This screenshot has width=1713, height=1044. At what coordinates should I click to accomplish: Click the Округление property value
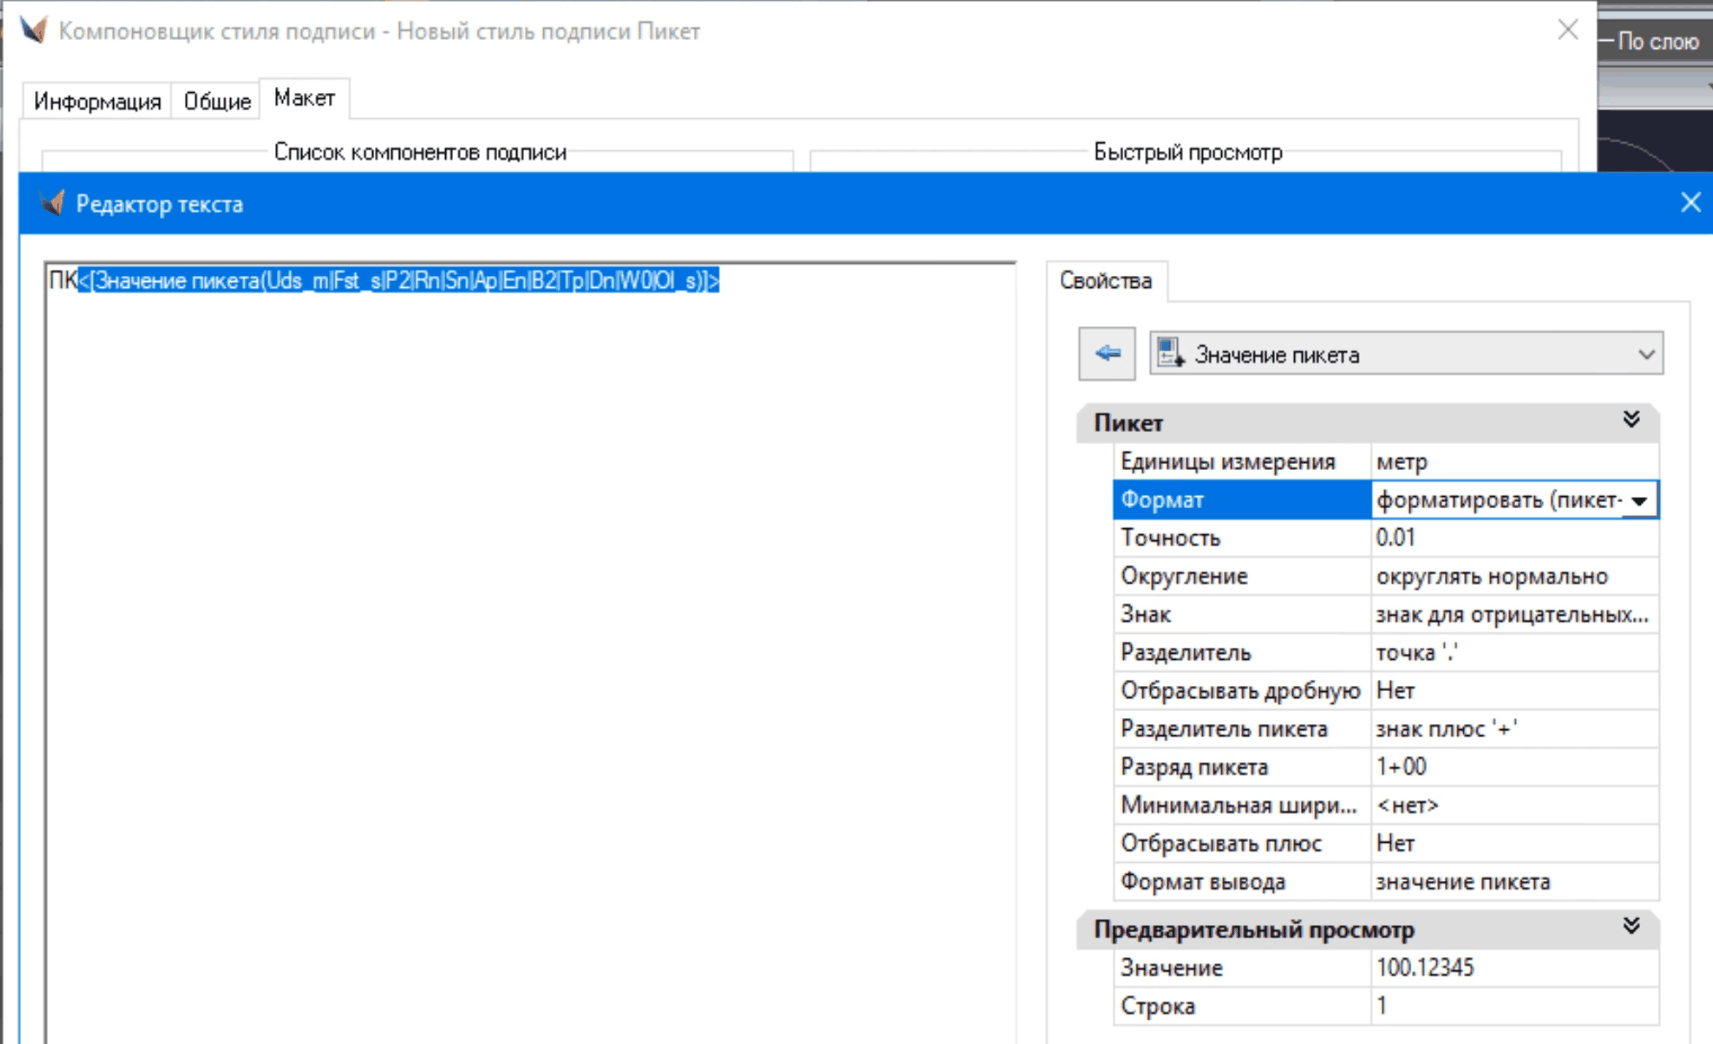1513,577
